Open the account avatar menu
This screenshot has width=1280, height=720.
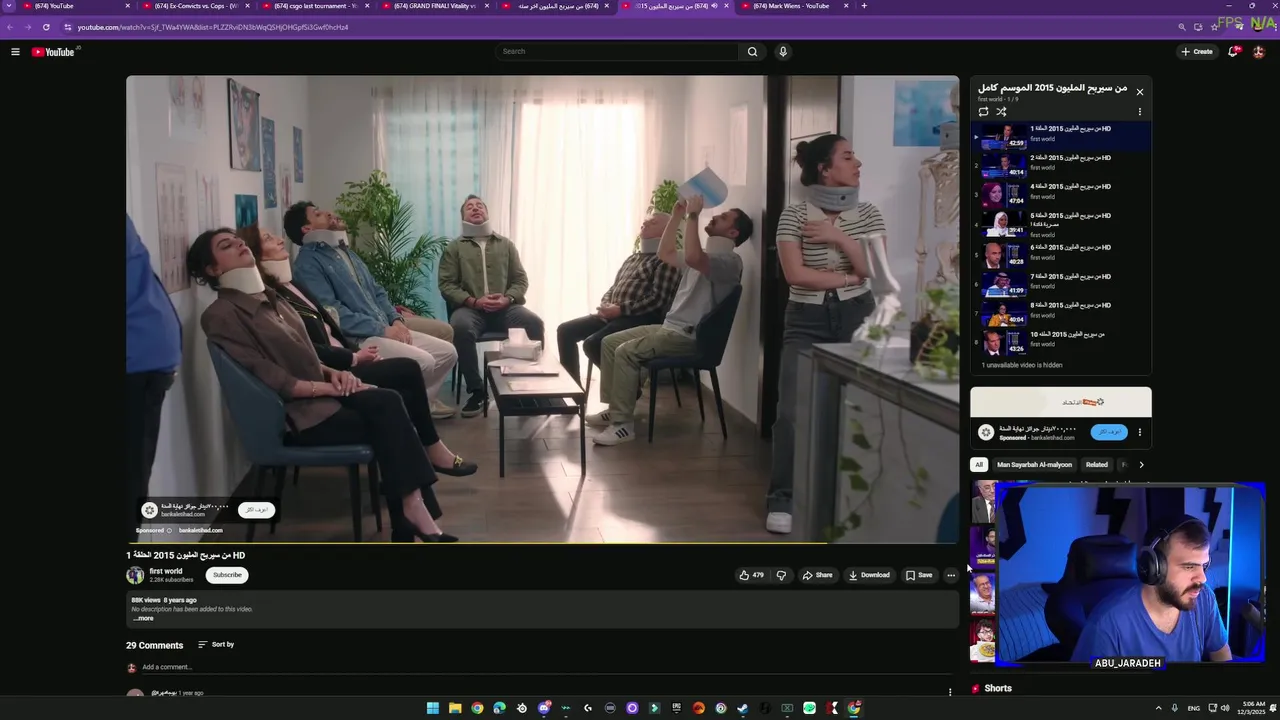[1258, 52]
